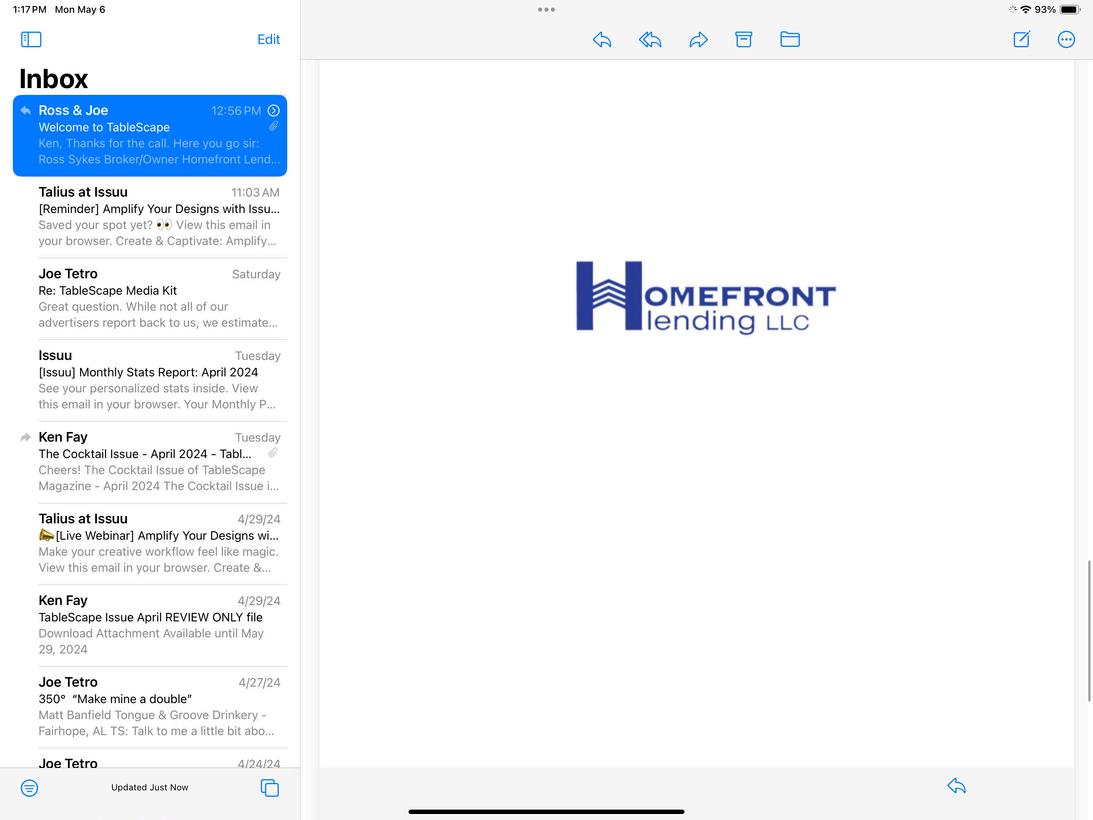
Task: Tap the replied arrow beside Ross & Joe
Action: [26, 110]
